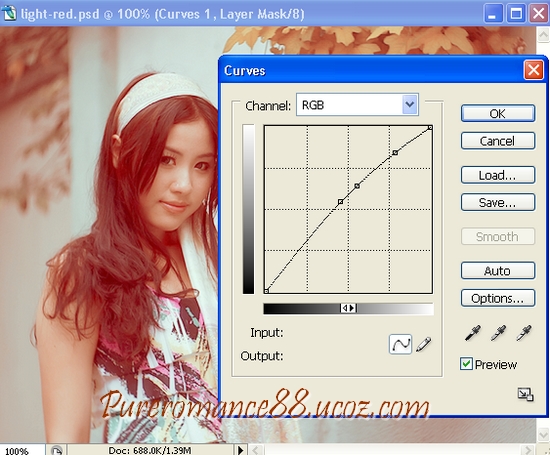This screenshot has height=455, width=550.
Task: Choose the curve point editing tool
Action: [x=400, y=344]
